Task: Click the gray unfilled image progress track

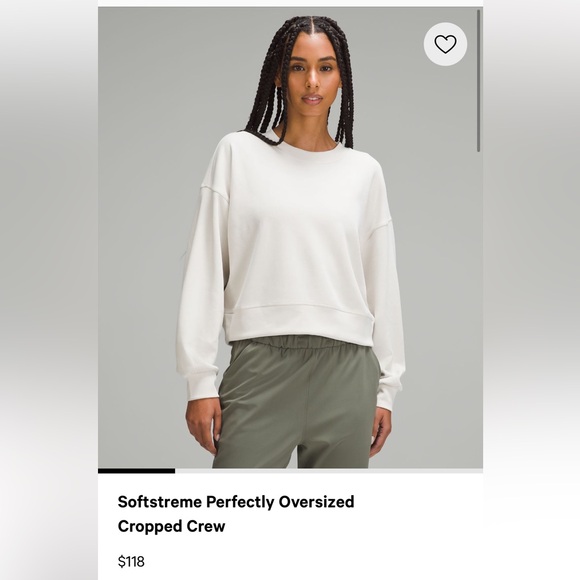Action: tap(329, 471)
